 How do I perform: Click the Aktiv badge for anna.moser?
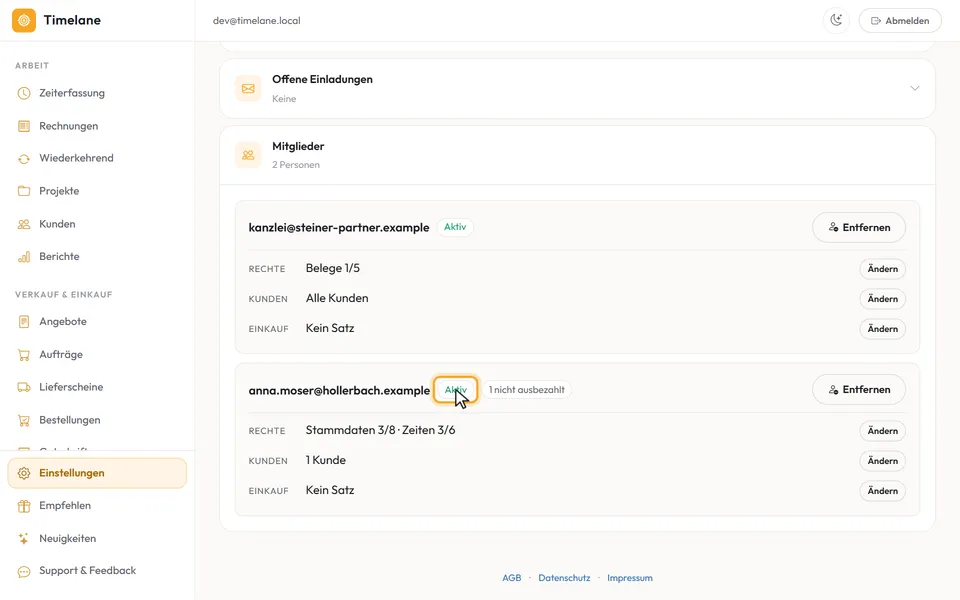456,390
